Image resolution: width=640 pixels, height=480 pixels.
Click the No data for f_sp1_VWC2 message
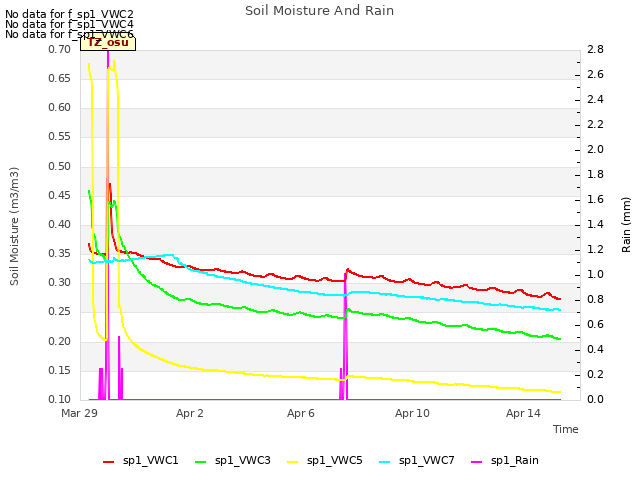click(x=69, y=14)
